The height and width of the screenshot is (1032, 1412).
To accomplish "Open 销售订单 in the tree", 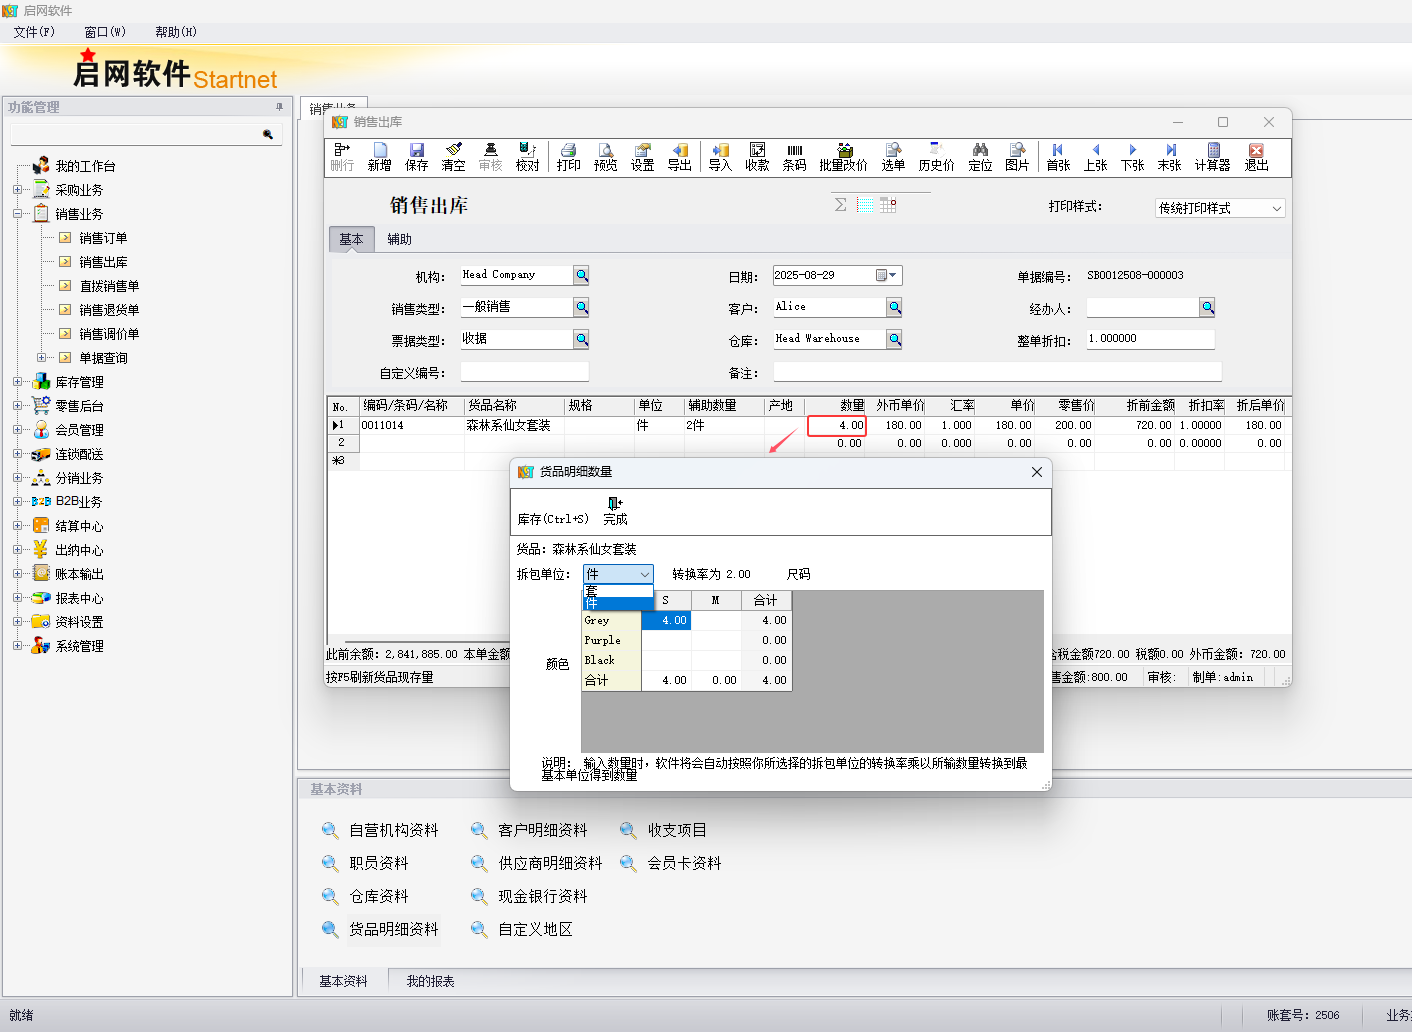I will [x=103, y=237].
